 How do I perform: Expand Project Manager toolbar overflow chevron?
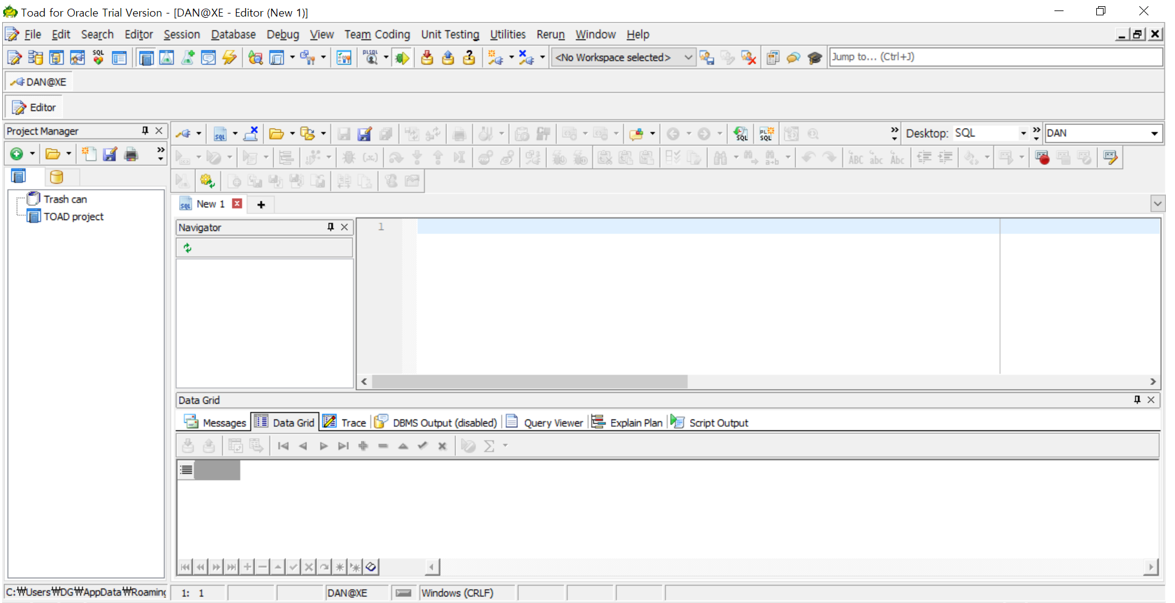click(x=160, y=154)
